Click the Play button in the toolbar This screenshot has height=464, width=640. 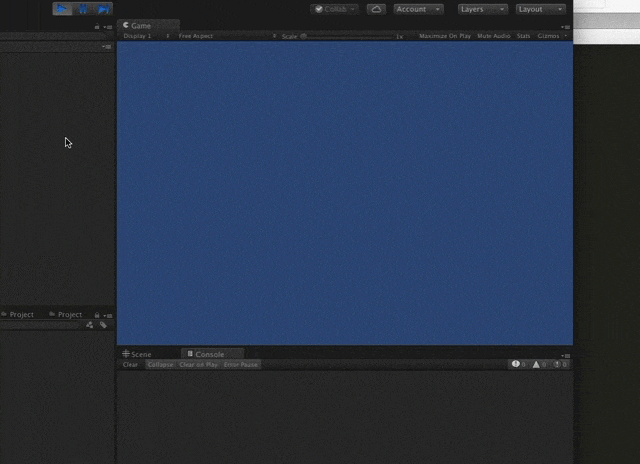click(x=62, y=9)
